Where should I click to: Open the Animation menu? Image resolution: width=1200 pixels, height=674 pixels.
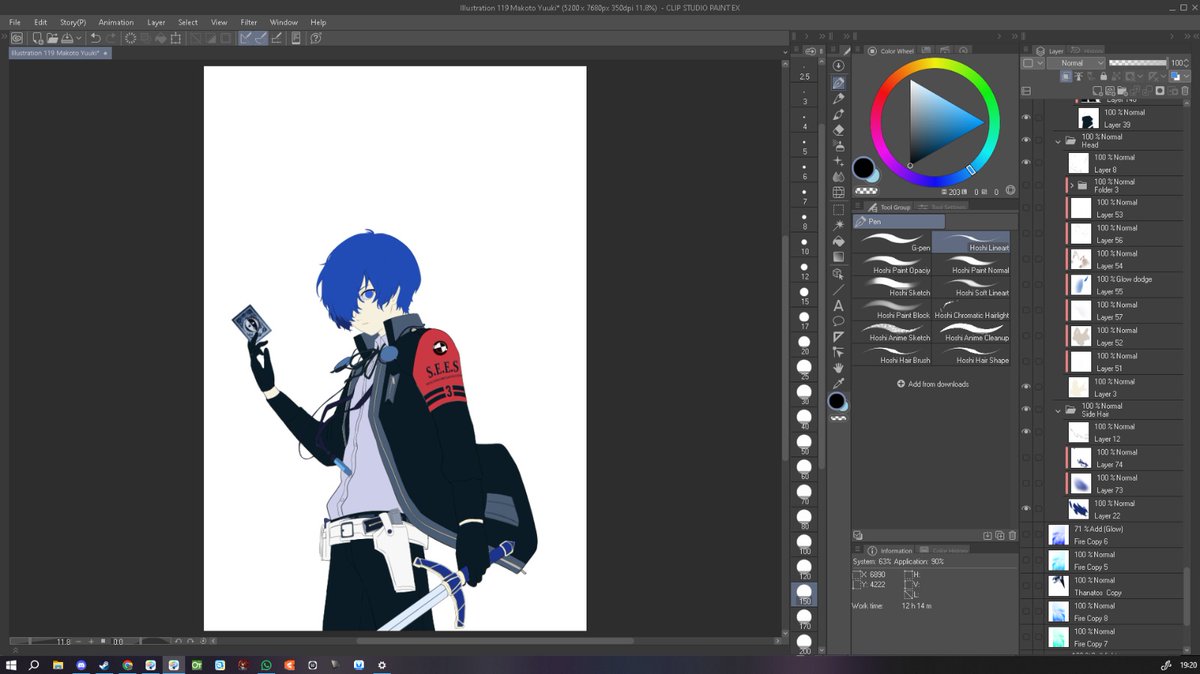click(x=116, y=22)
